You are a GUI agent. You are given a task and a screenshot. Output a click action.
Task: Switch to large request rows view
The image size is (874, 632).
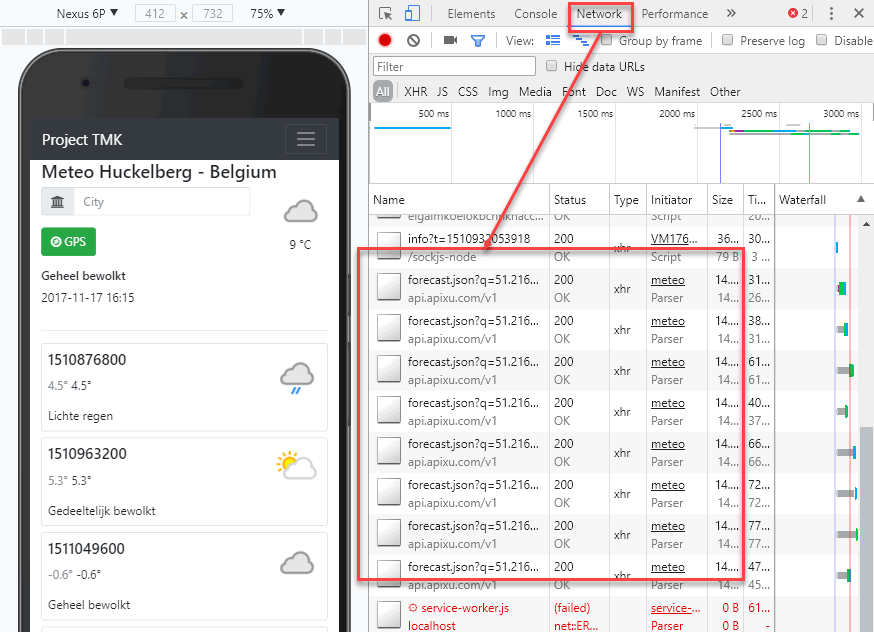pos(553,41)
